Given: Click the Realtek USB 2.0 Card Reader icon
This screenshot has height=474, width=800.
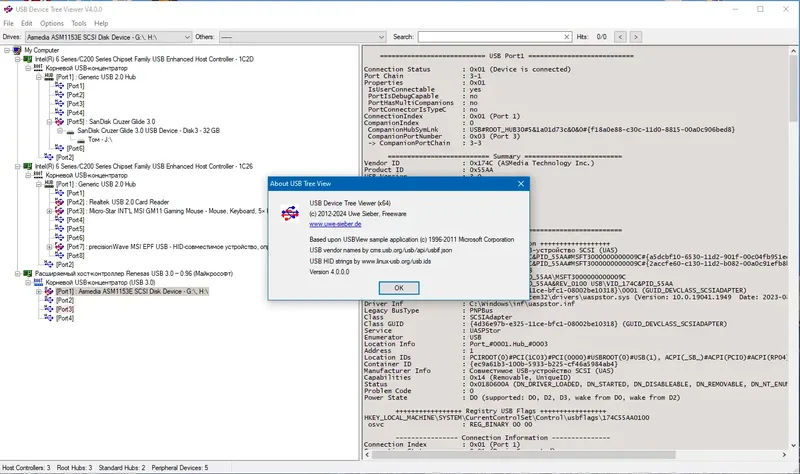Looking at the screenshot, I should [x=60, y=202].
